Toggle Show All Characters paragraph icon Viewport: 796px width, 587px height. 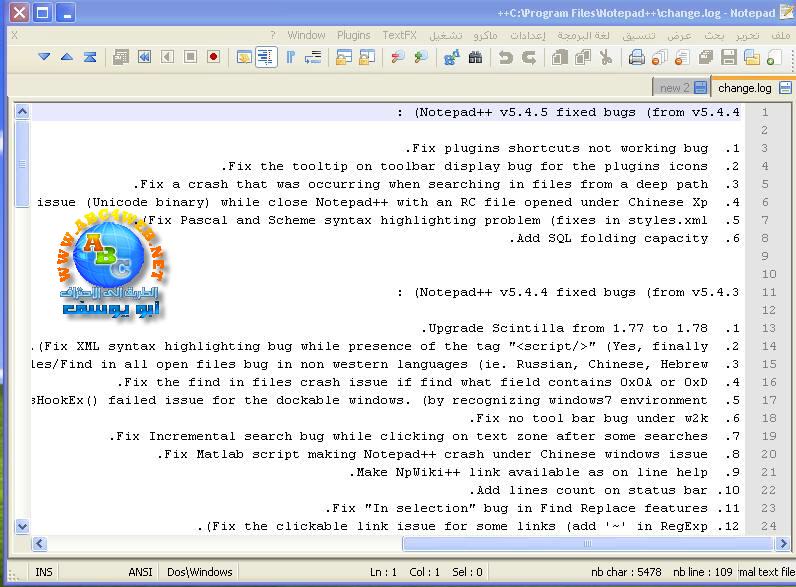click(x=290, y=57)
